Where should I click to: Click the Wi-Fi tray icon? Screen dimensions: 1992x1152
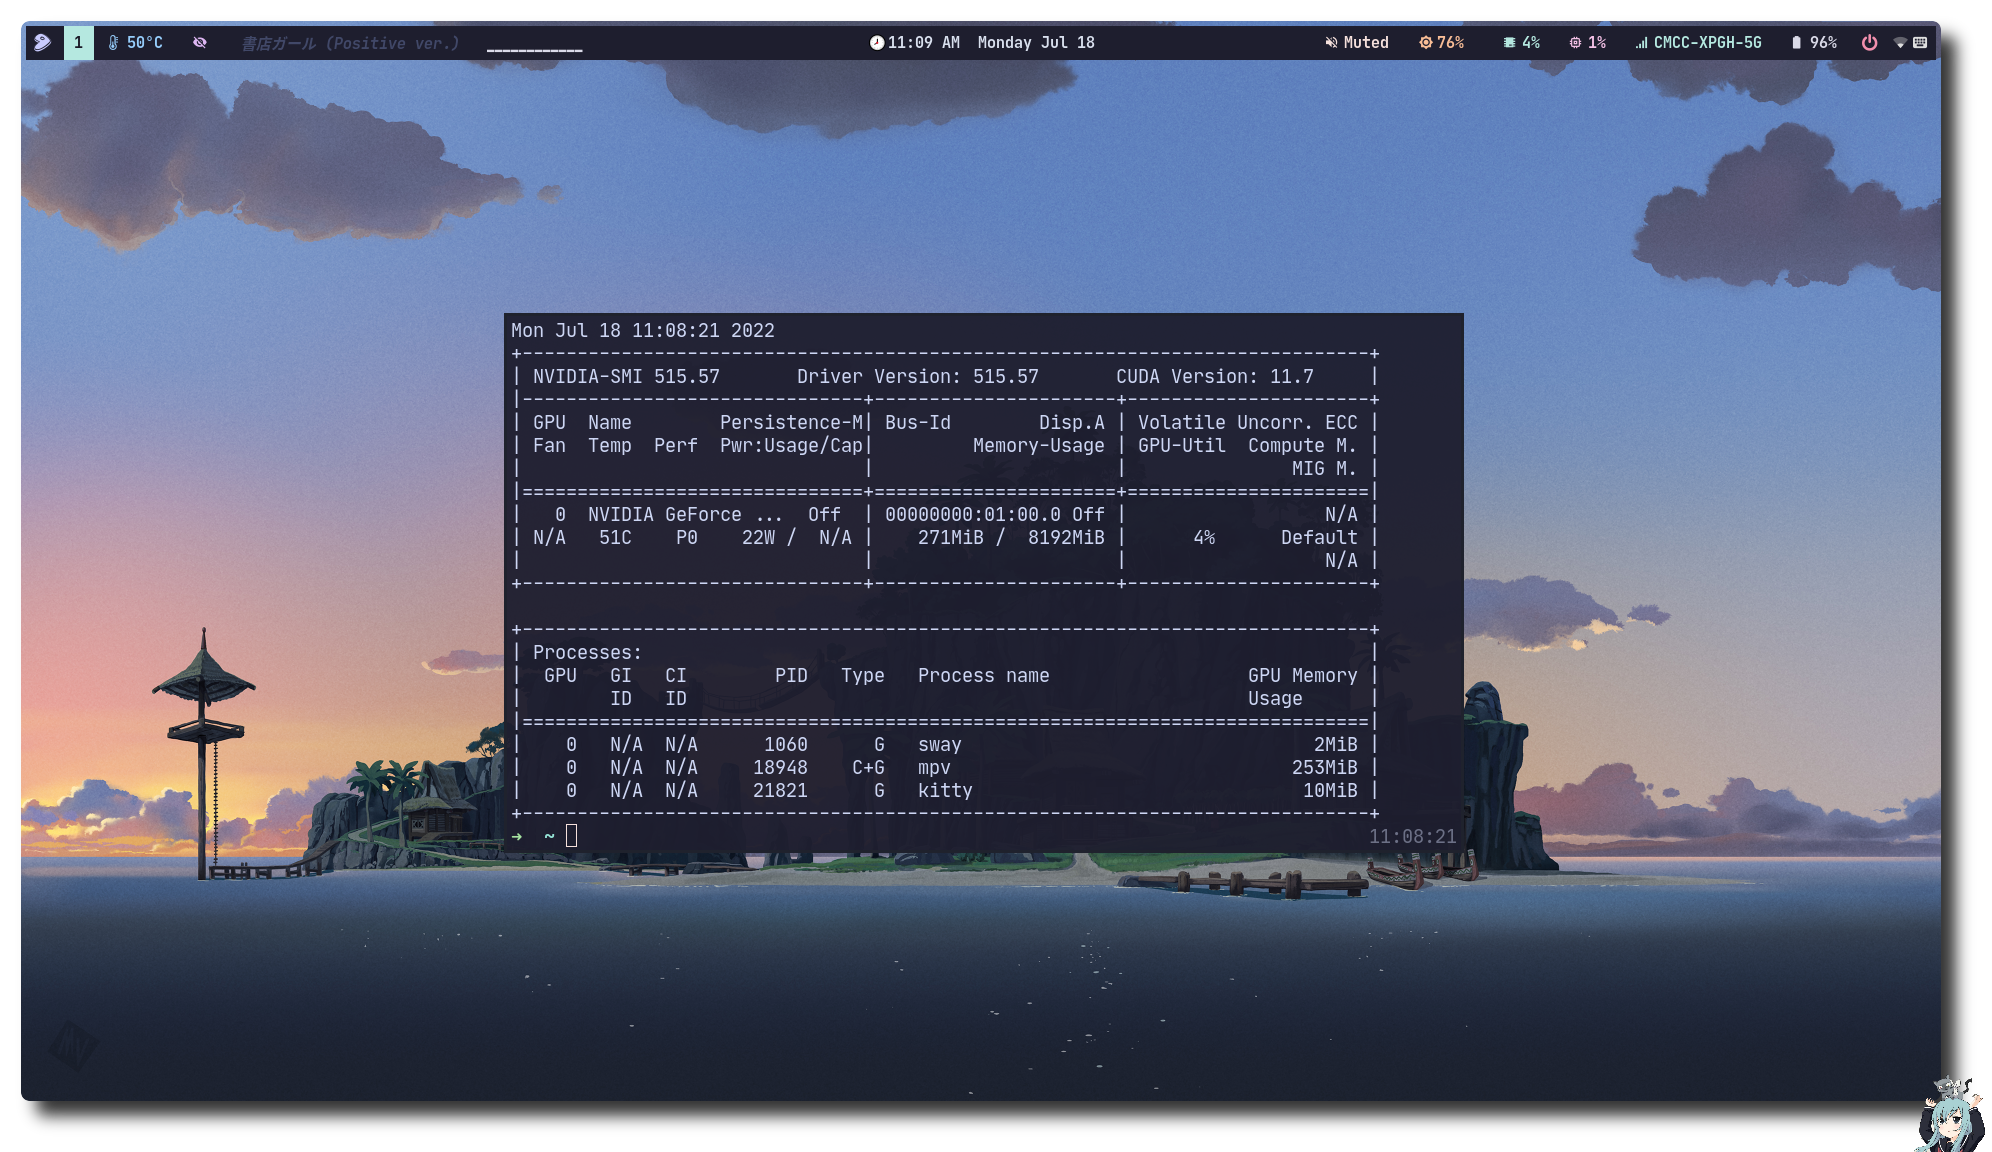pos(1900,42)
